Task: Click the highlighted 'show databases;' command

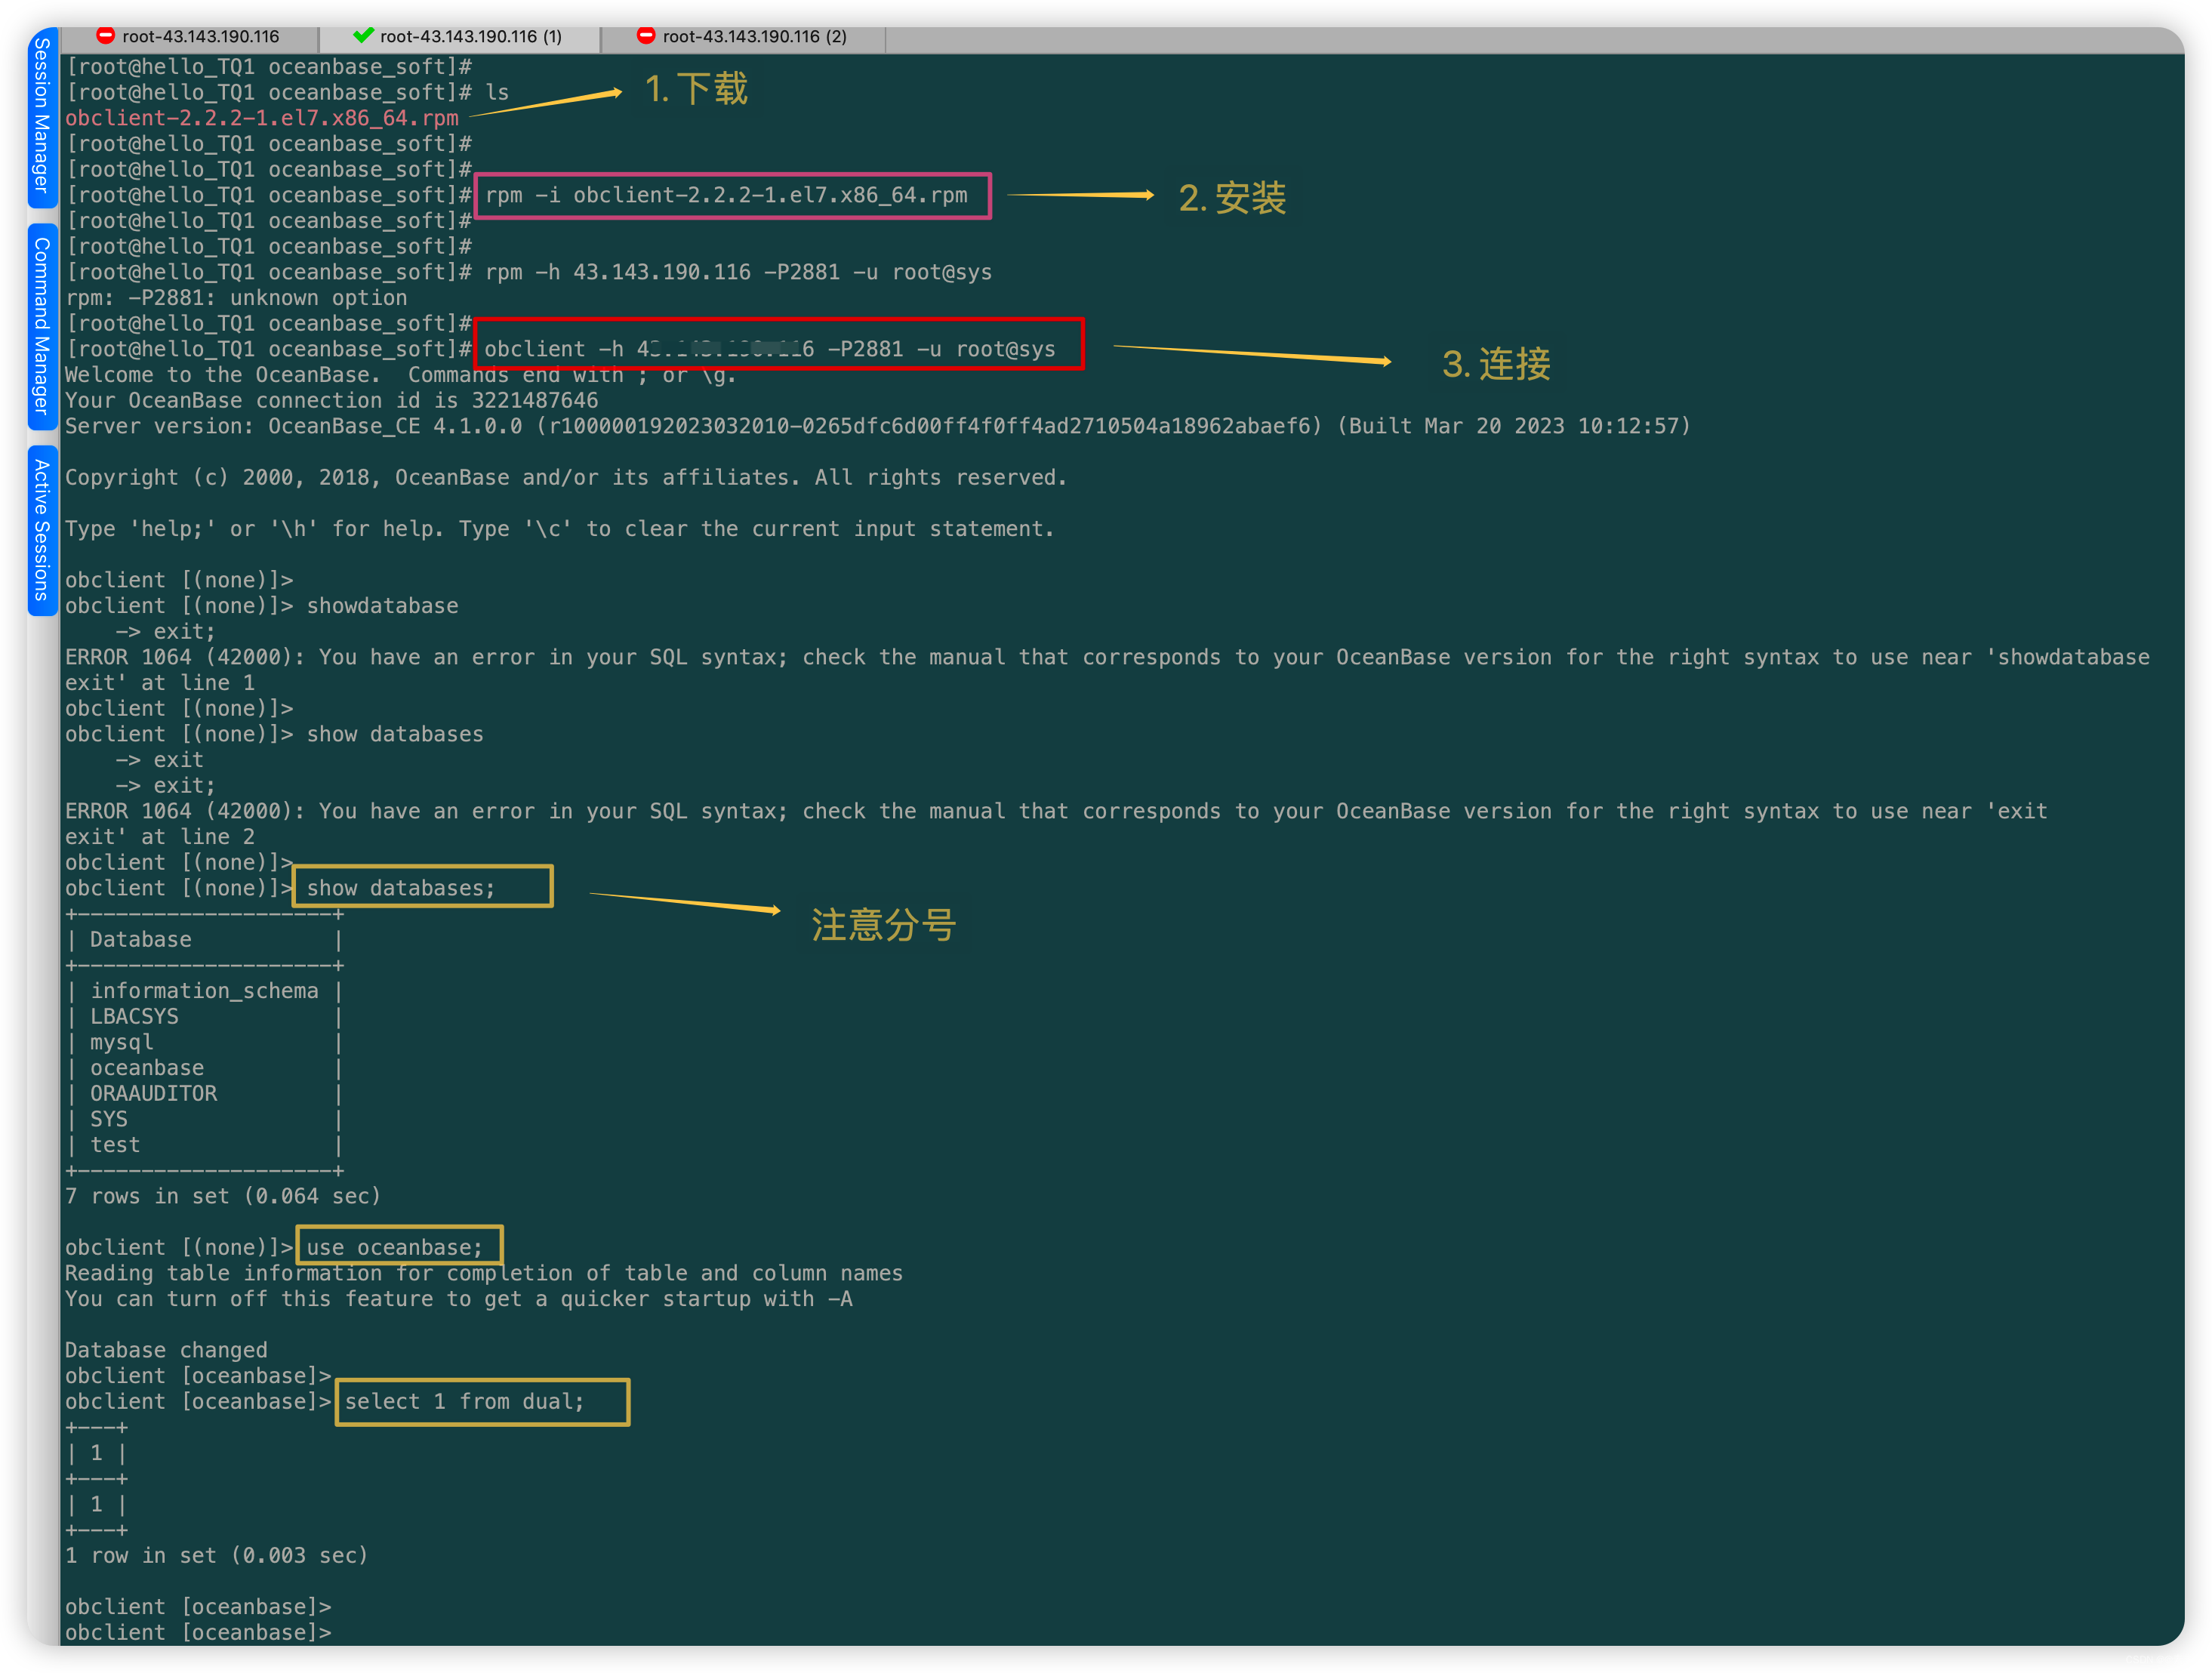Action: [x=422, y=887]
